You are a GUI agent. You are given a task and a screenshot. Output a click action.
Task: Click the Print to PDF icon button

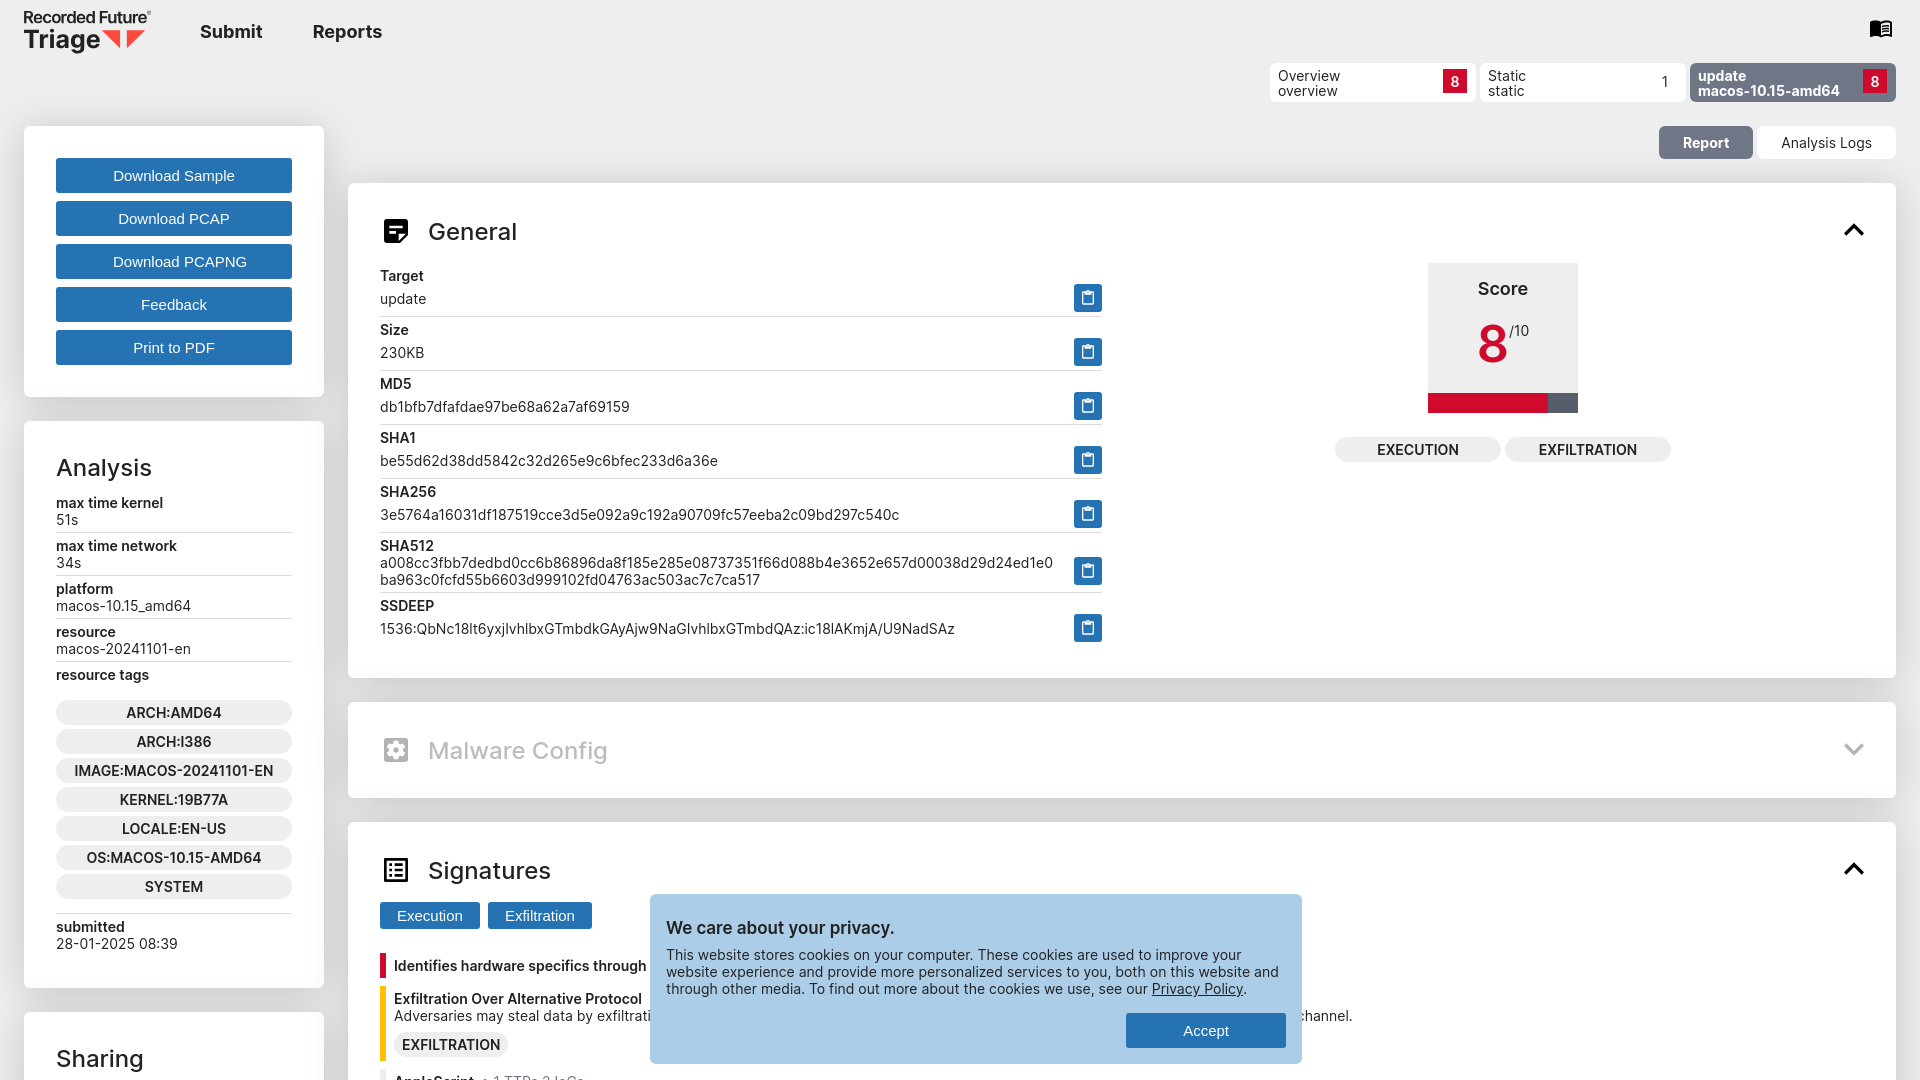[173, 348]
